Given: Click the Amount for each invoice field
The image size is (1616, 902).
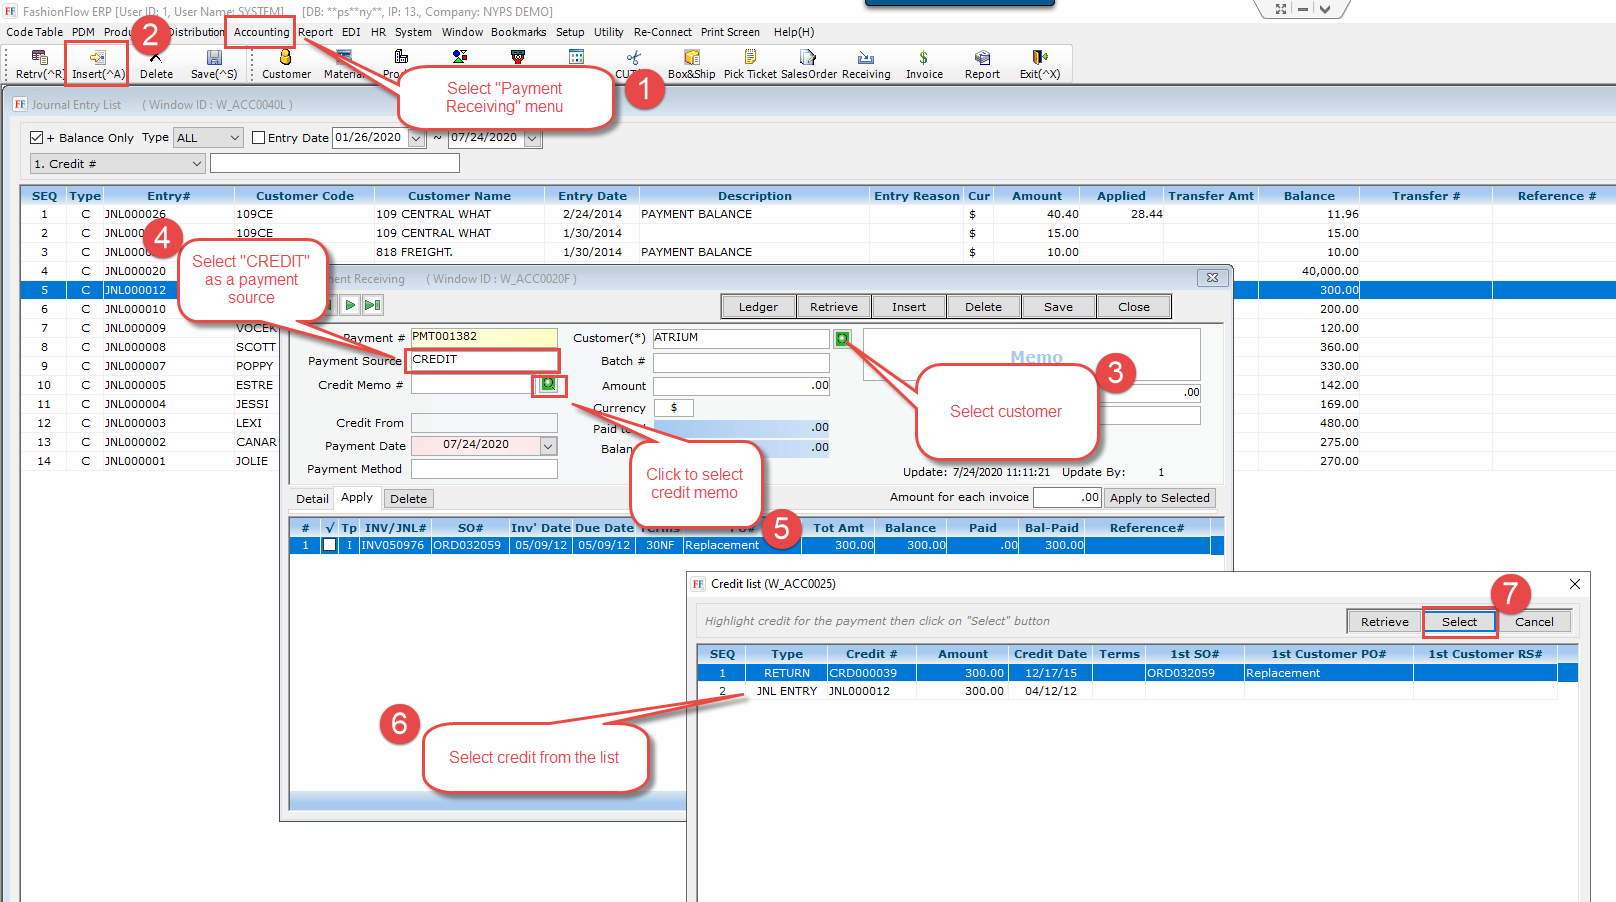Looking at the screenshot, I should (x=1066, y=497).
